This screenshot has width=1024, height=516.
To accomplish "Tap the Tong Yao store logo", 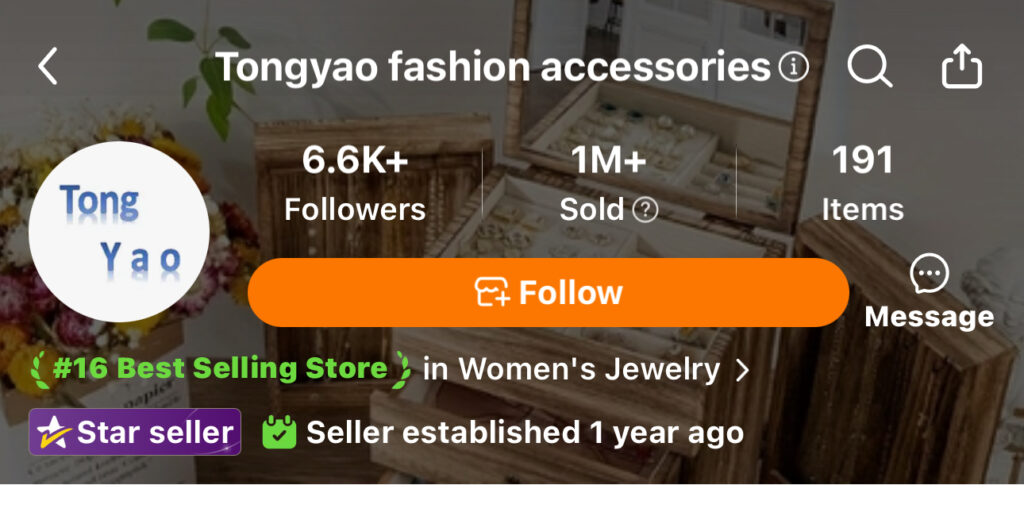I will point(120,231).
